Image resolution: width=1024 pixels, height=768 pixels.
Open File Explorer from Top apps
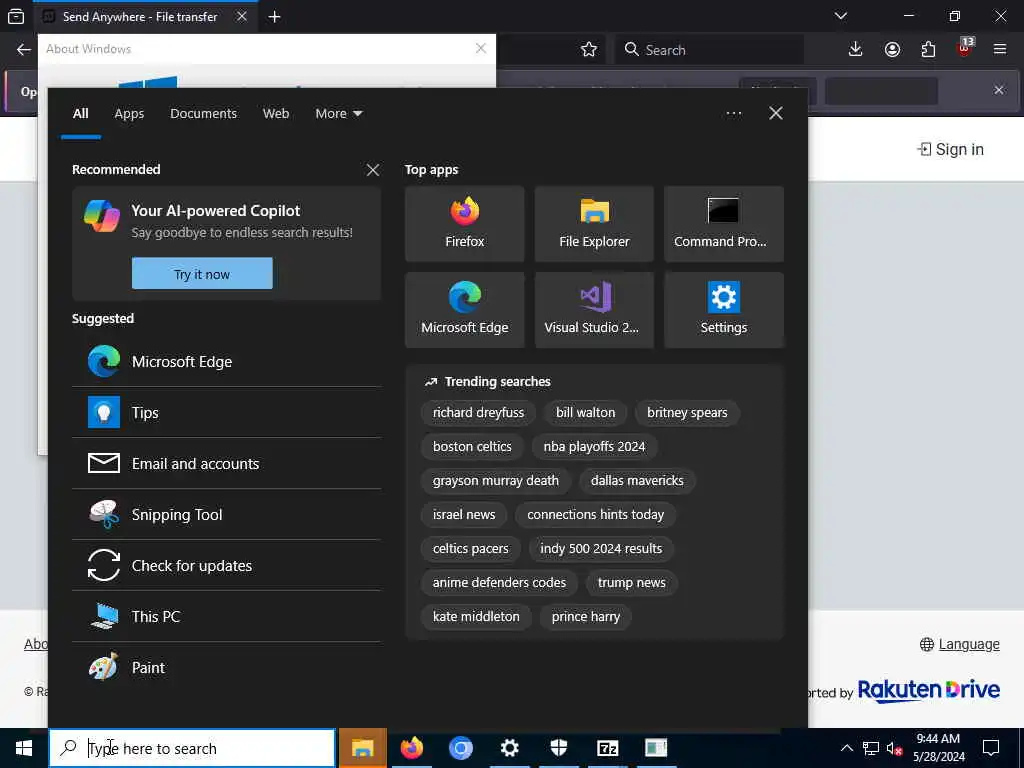(x=594, y=224)
